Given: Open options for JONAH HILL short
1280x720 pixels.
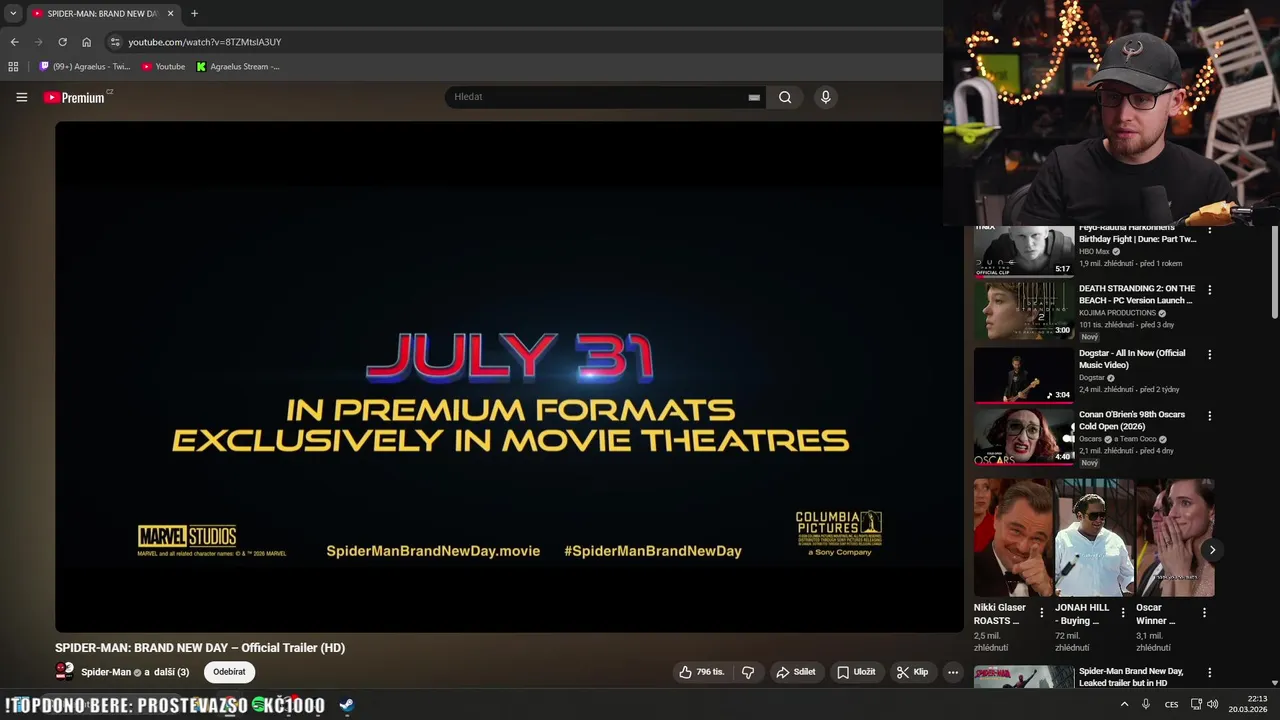Looking at the screenshot, I should 1123,612.
